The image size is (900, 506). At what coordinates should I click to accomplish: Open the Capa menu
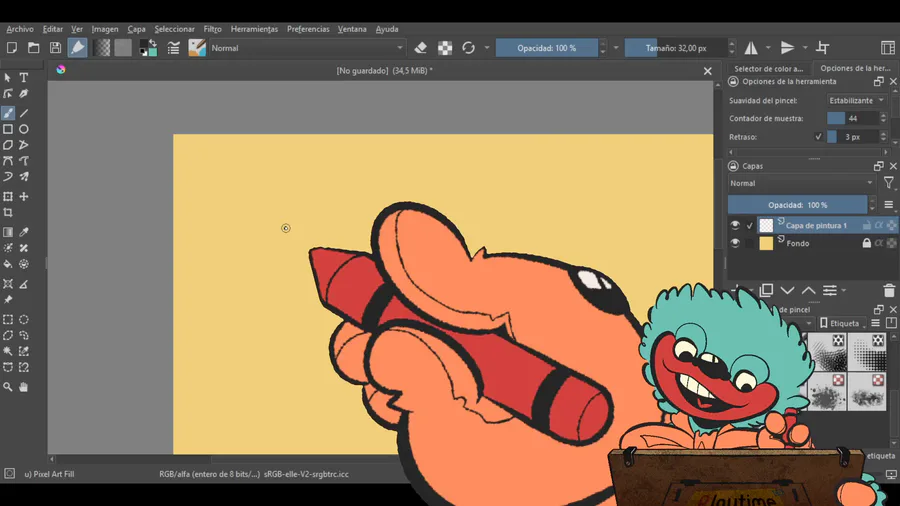click(x=136, y=29)
